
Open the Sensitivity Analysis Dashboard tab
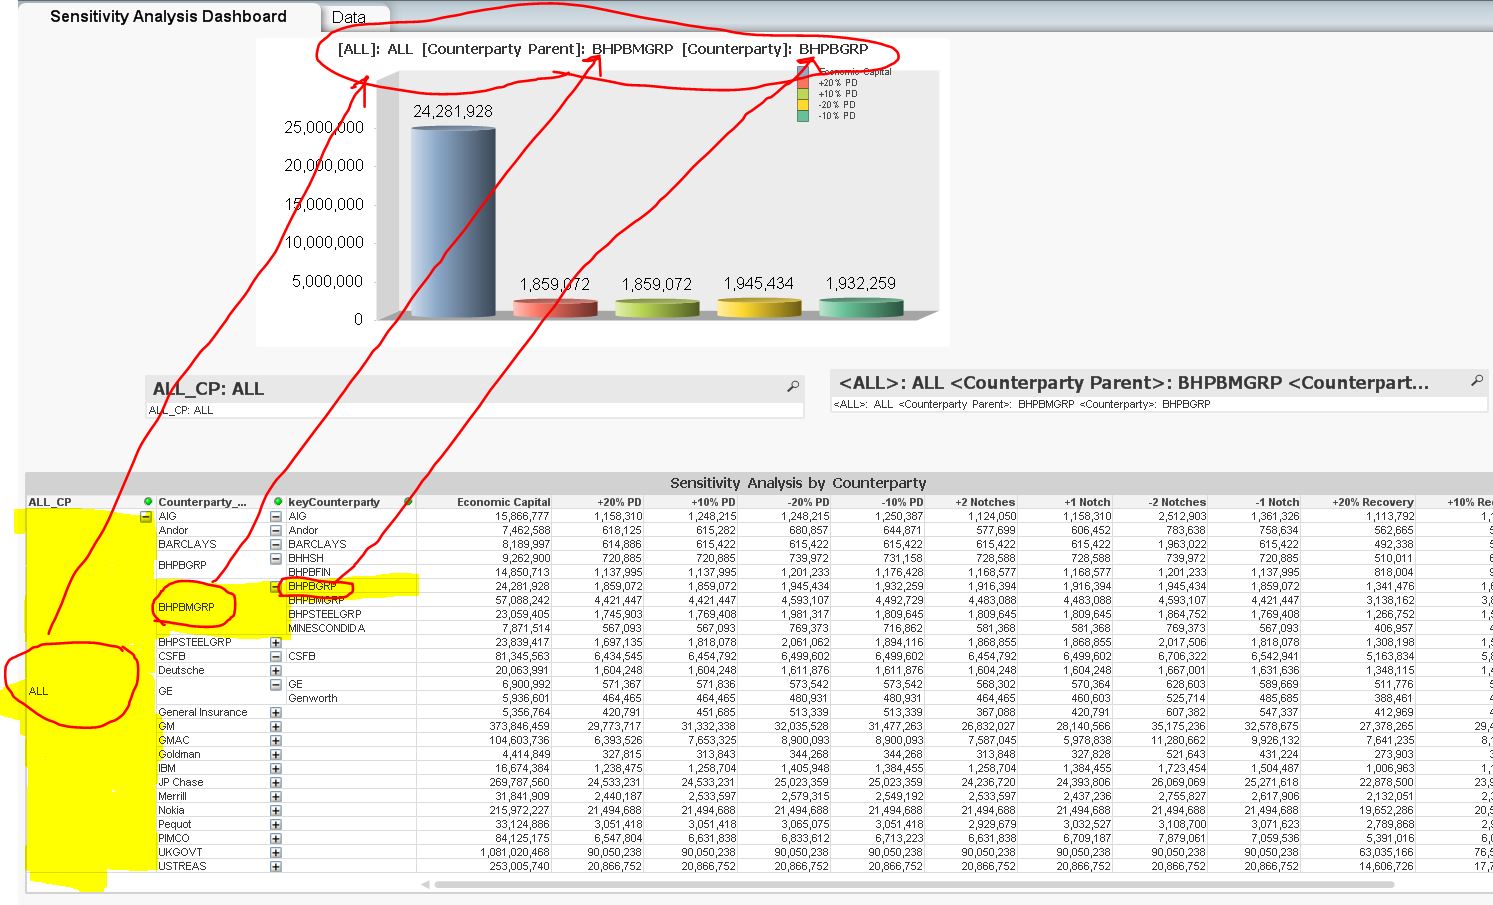pos(168,17)
